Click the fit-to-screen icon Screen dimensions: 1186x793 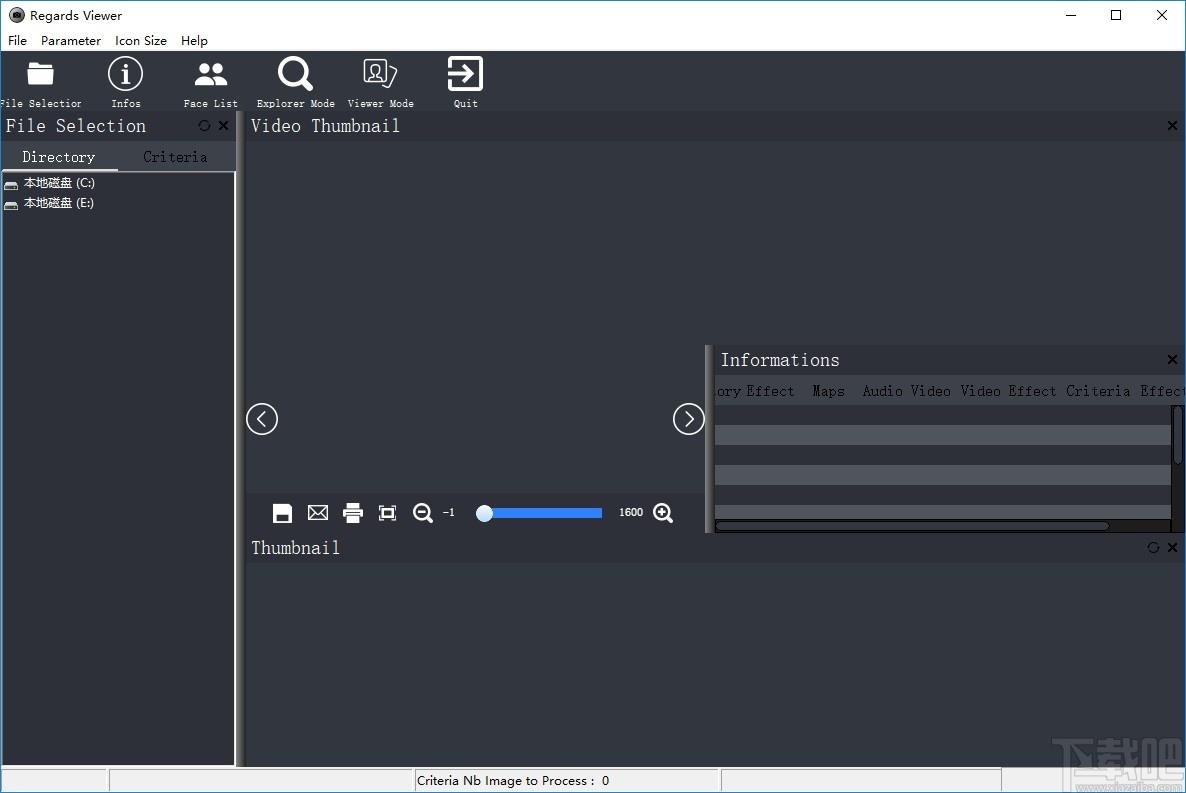point(387,513)
